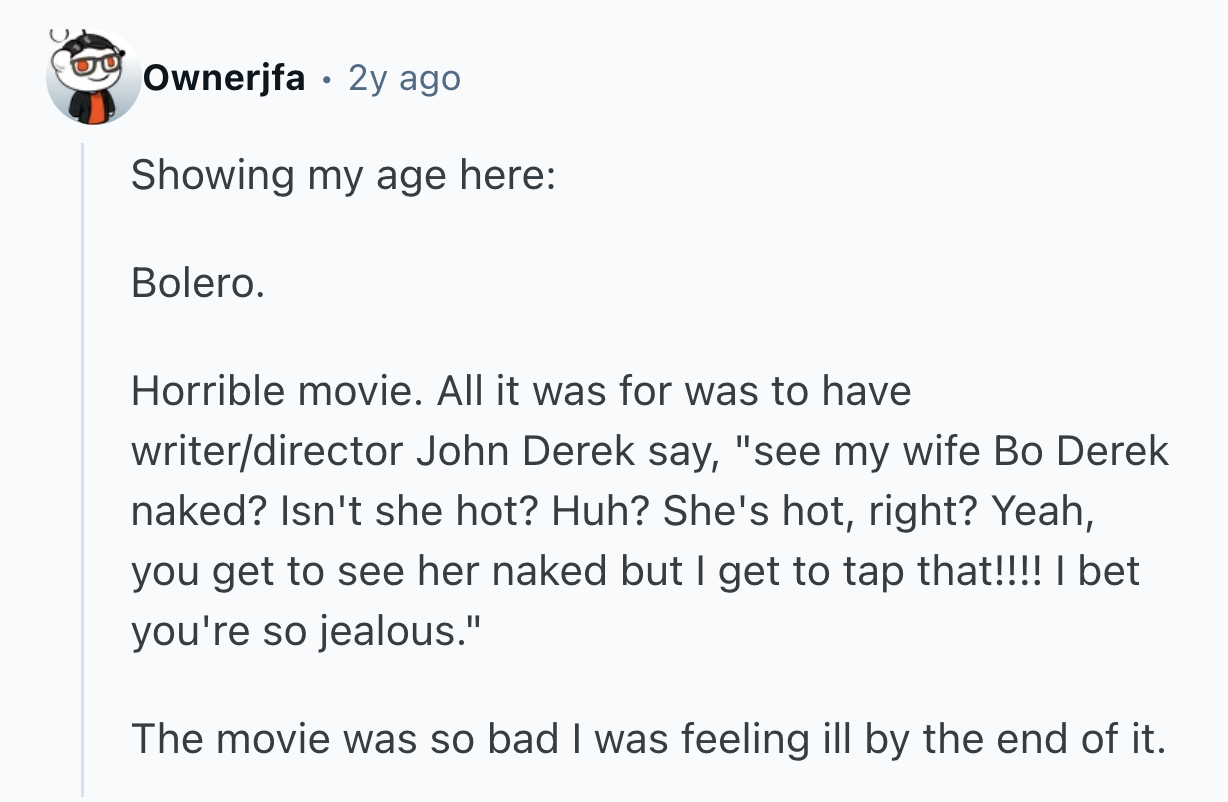Click the phrase "Horrible movie."

(270, 391)
